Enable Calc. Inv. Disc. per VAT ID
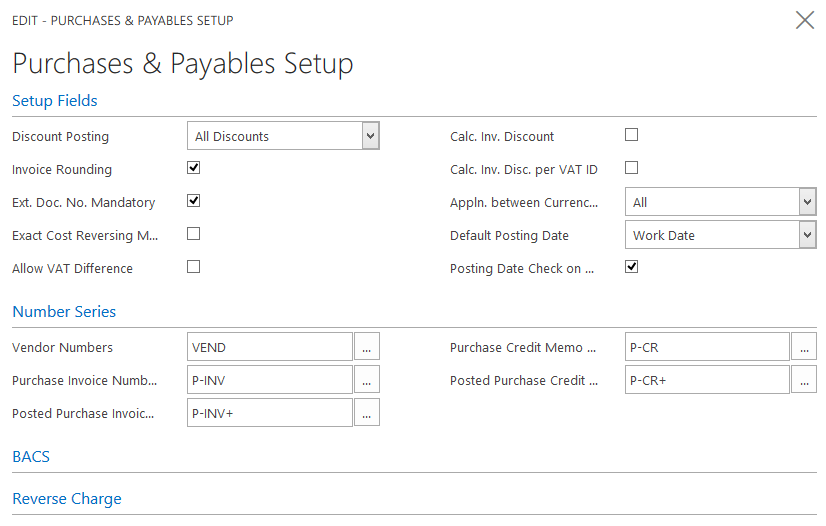The image size is (826, 526). pos(631,168)
